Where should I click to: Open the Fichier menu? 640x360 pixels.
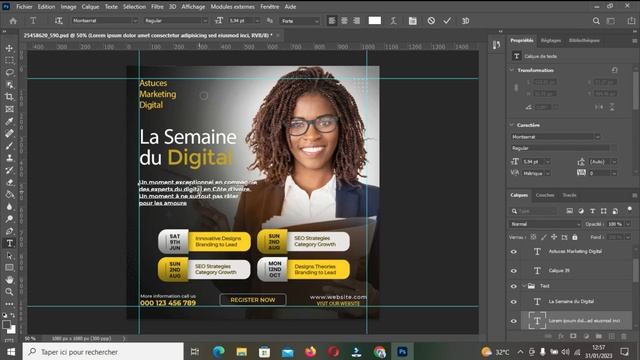point(24,7)
